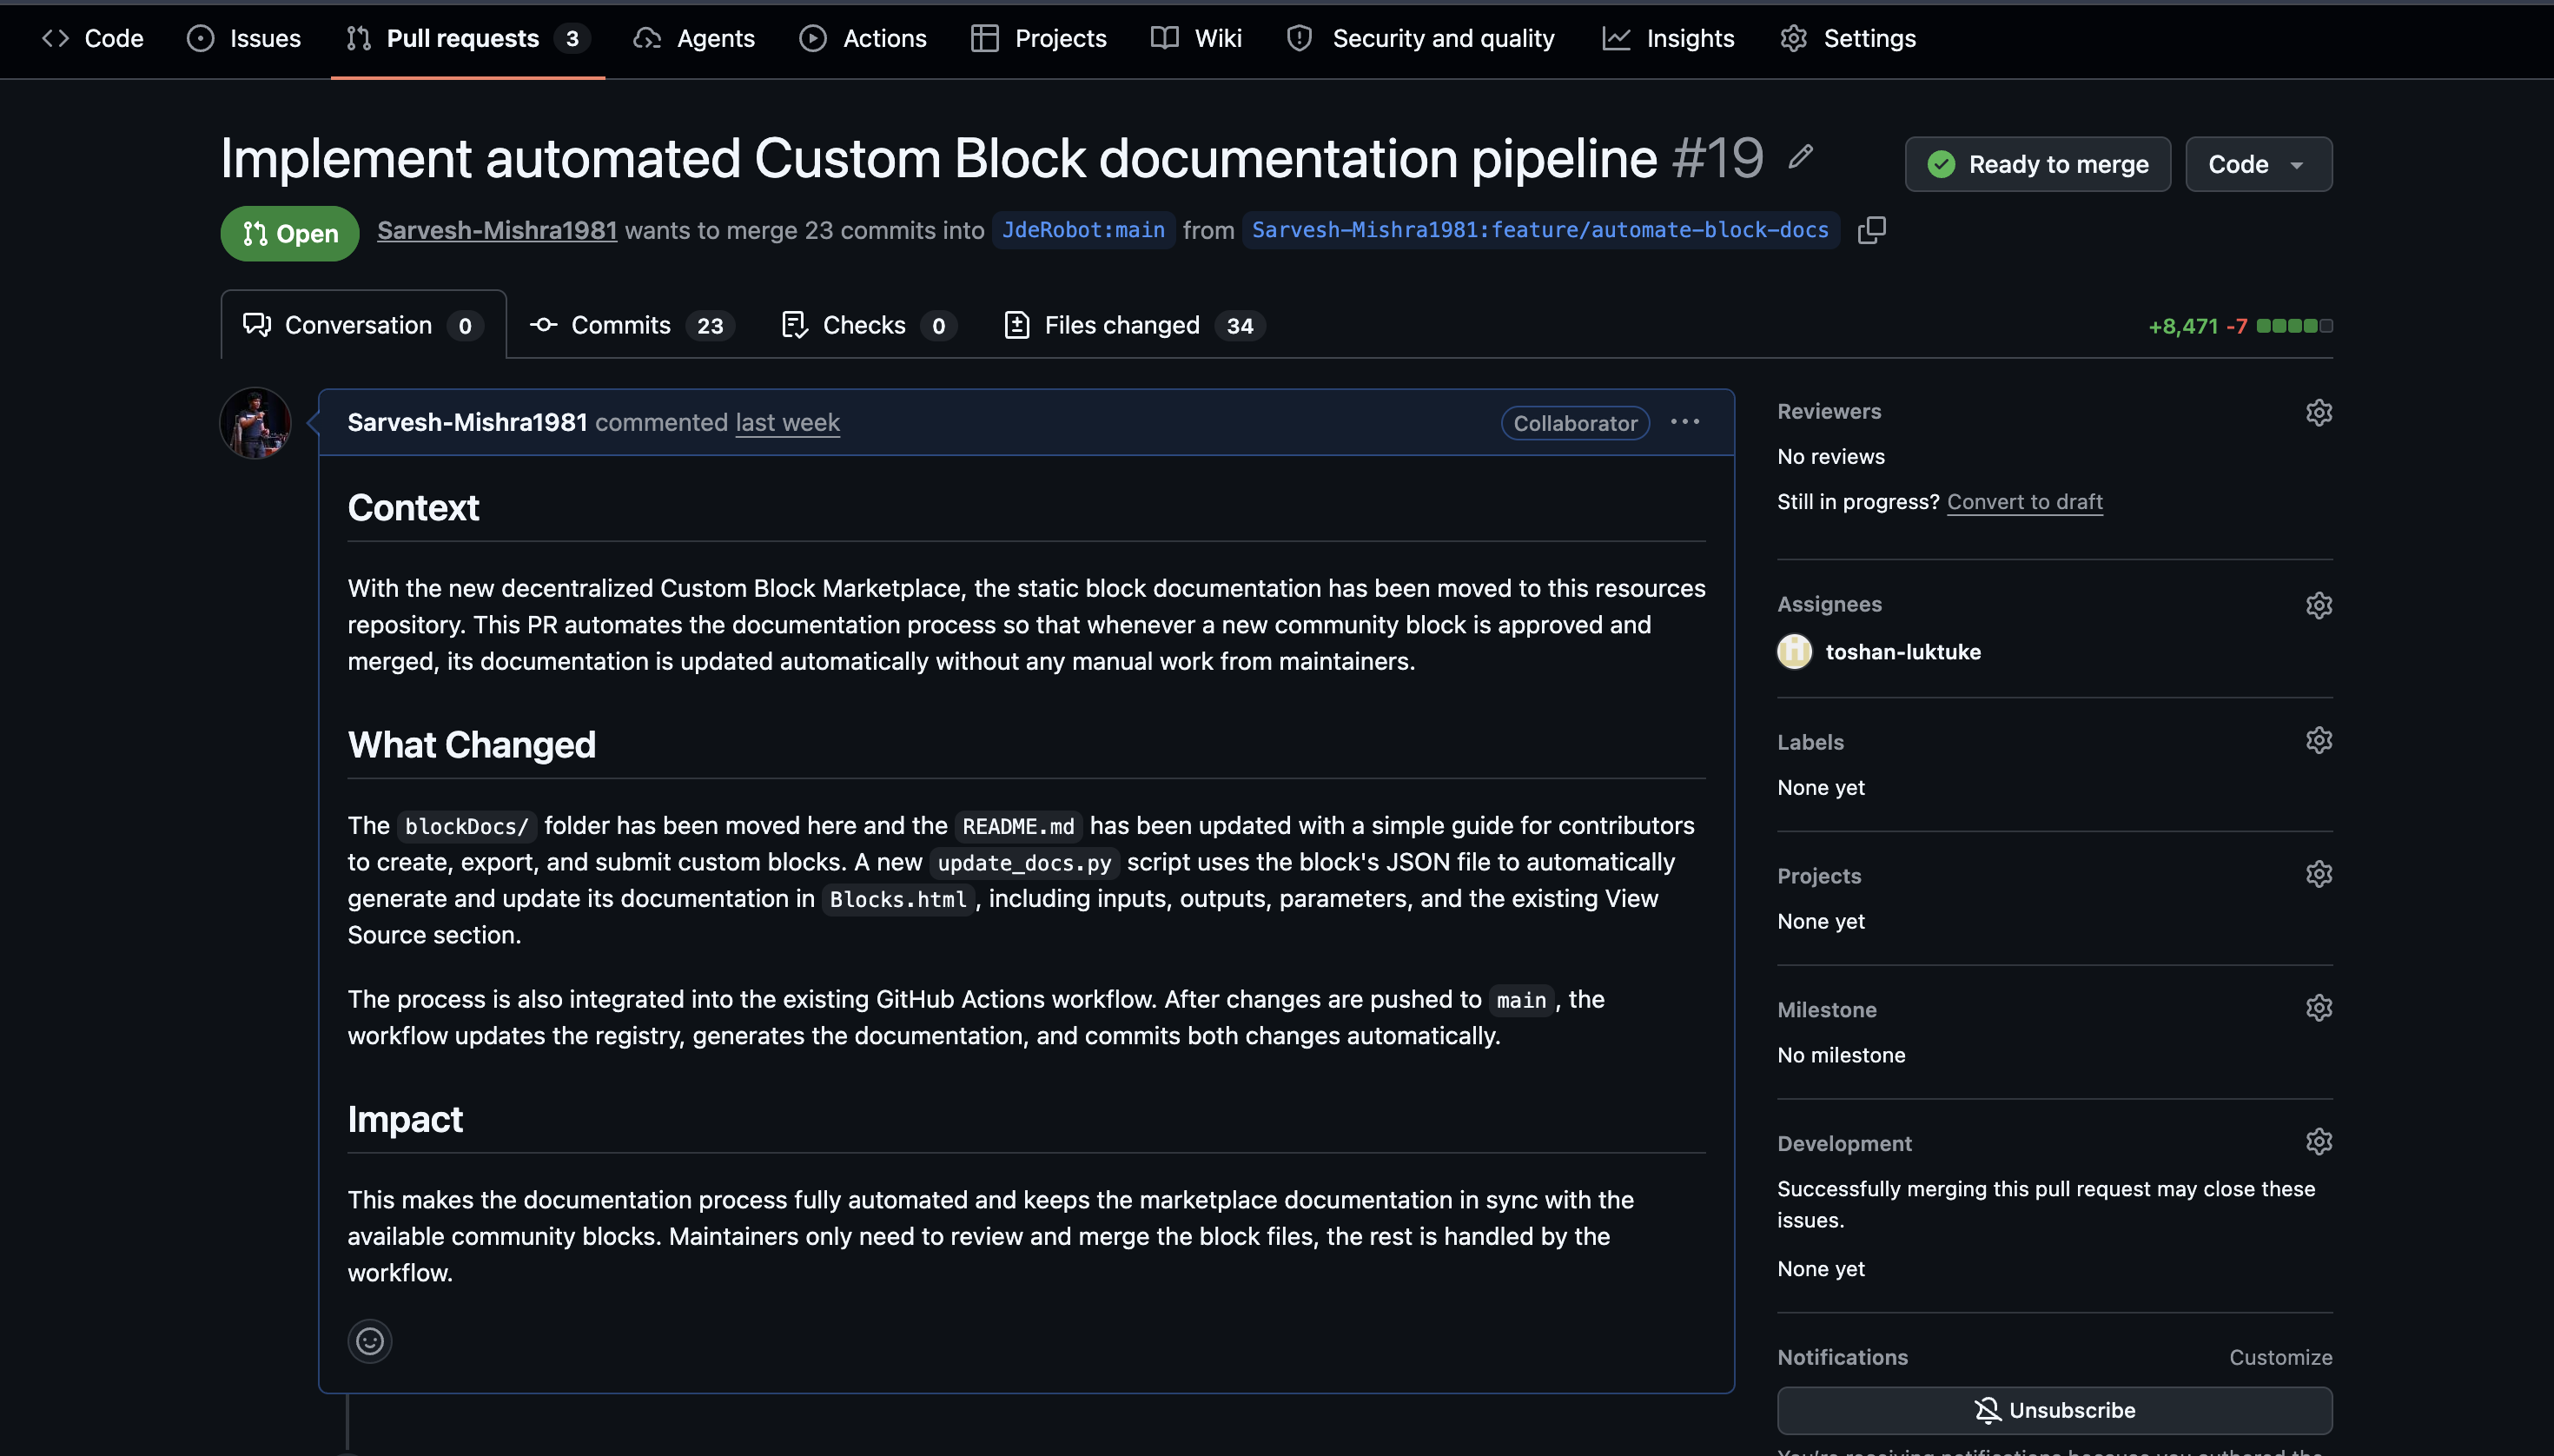
Task: Open the Actions repository tab
Action: [x=863, y=38]
